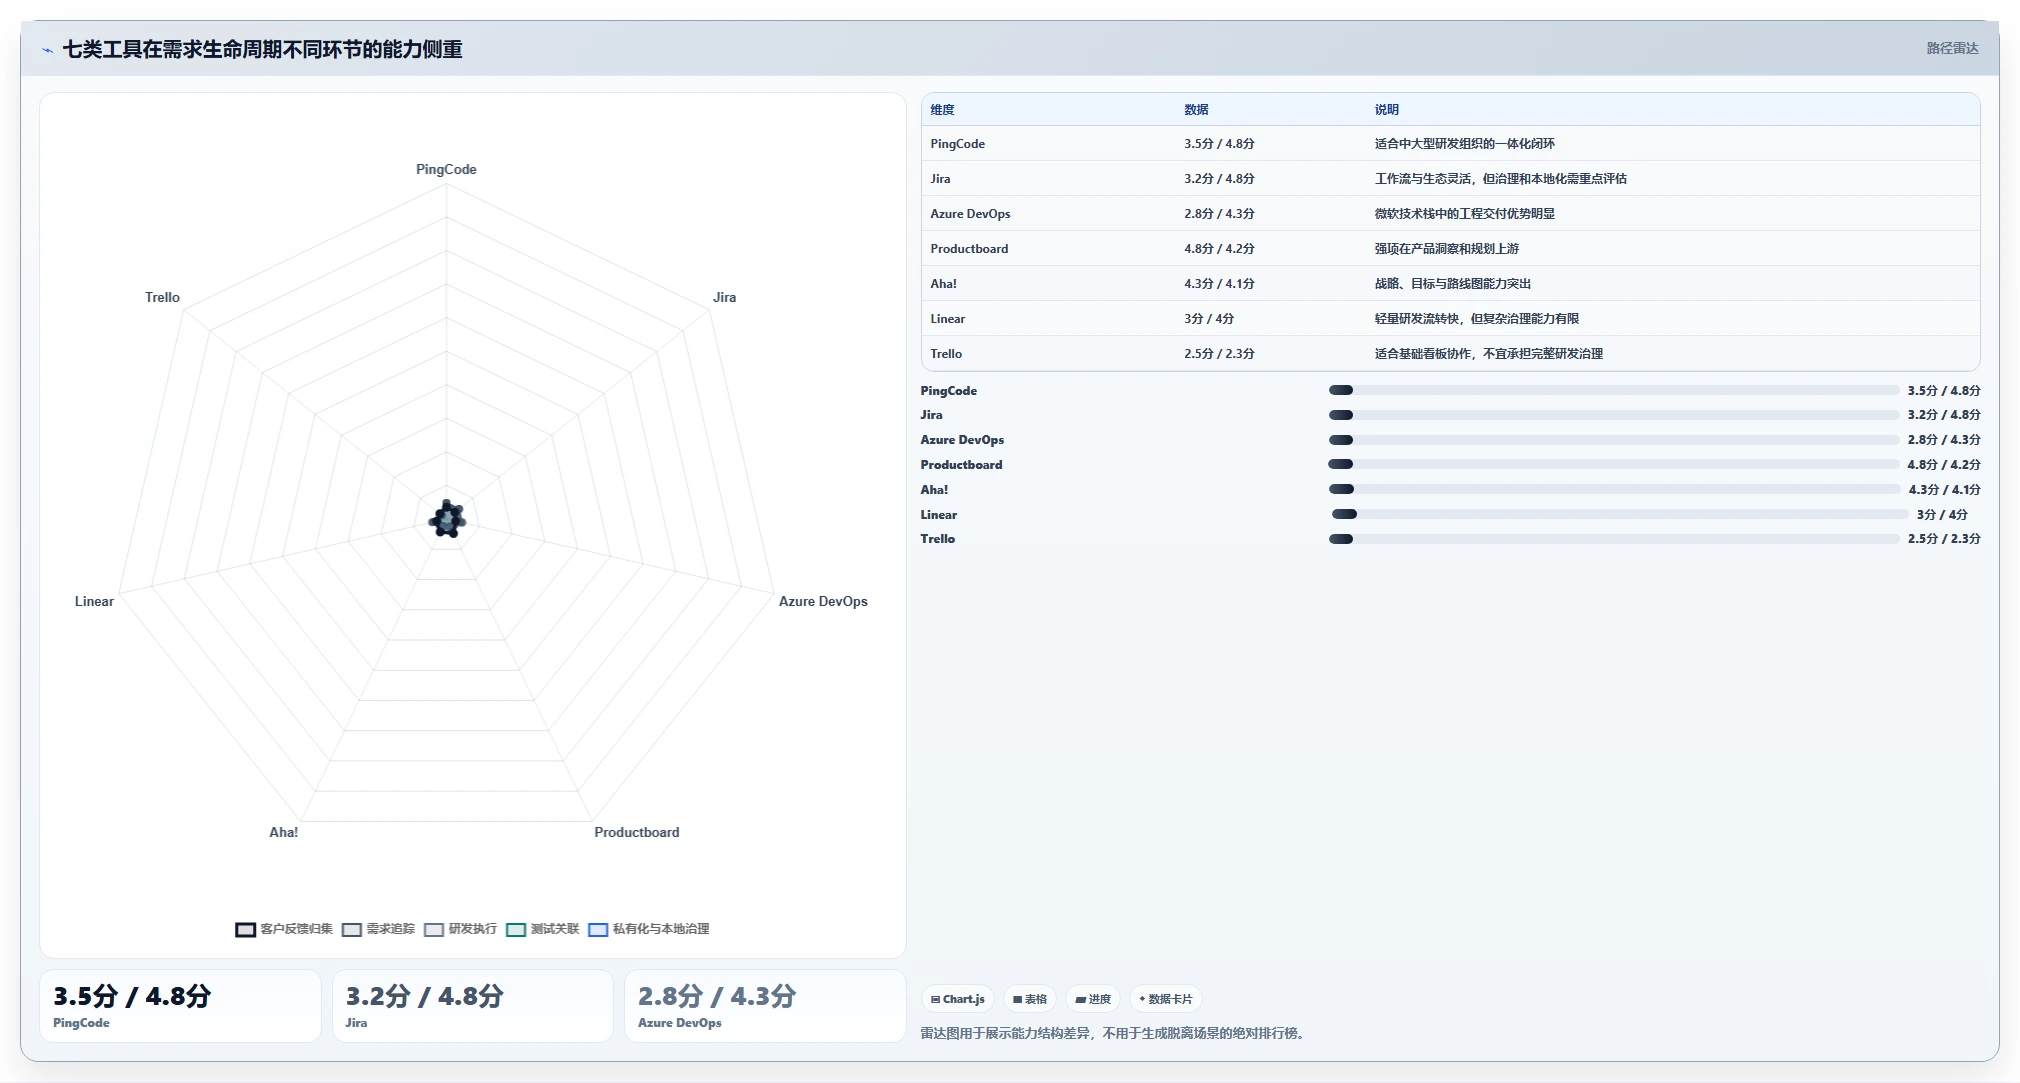
Task: Click the Chart.js tag chip
Action: coord(958,999)
